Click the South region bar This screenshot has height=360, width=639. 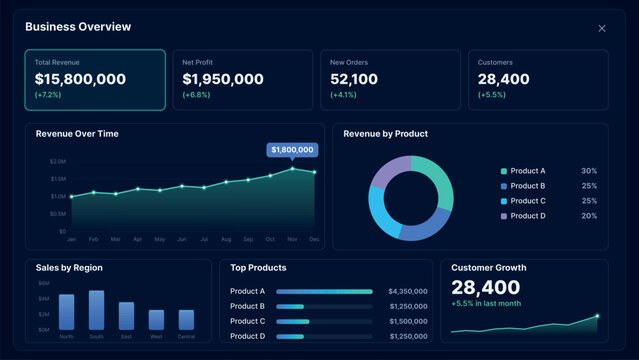[x=97, y=310]
